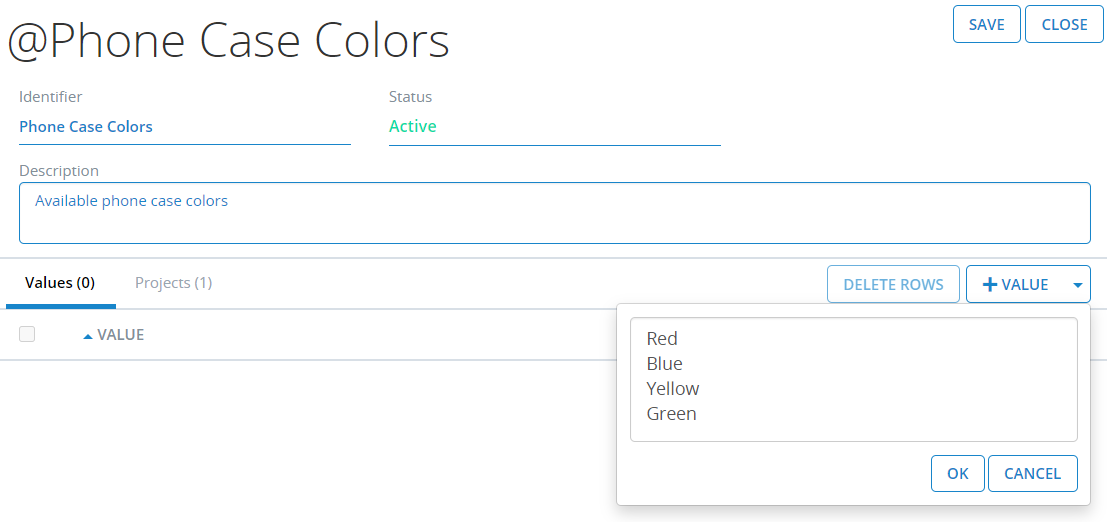Click the CLOSE button
This screenshot has width=1107, height=522.
(x=1064, y=25)
